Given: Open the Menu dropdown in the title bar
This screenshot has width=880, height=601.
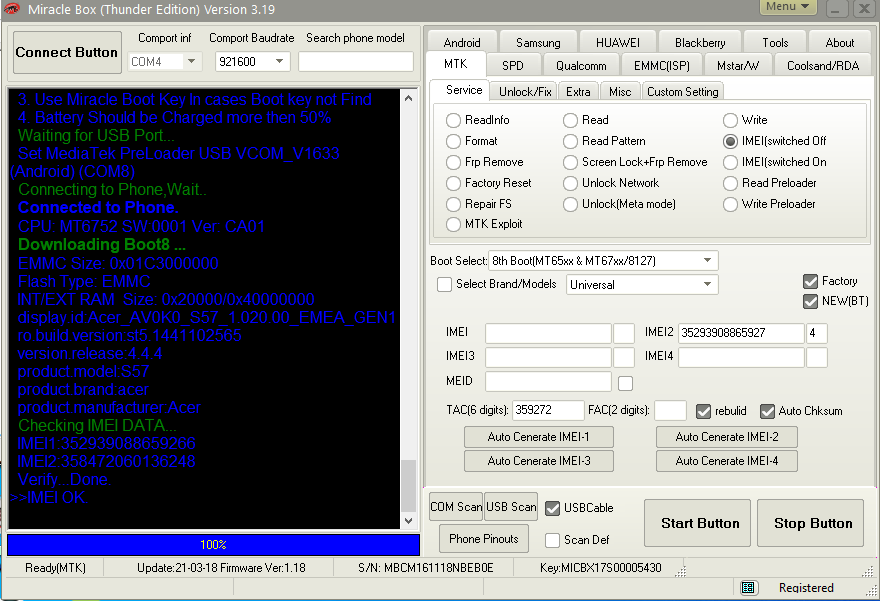Looking at the screenshot, I should point(788,7).
